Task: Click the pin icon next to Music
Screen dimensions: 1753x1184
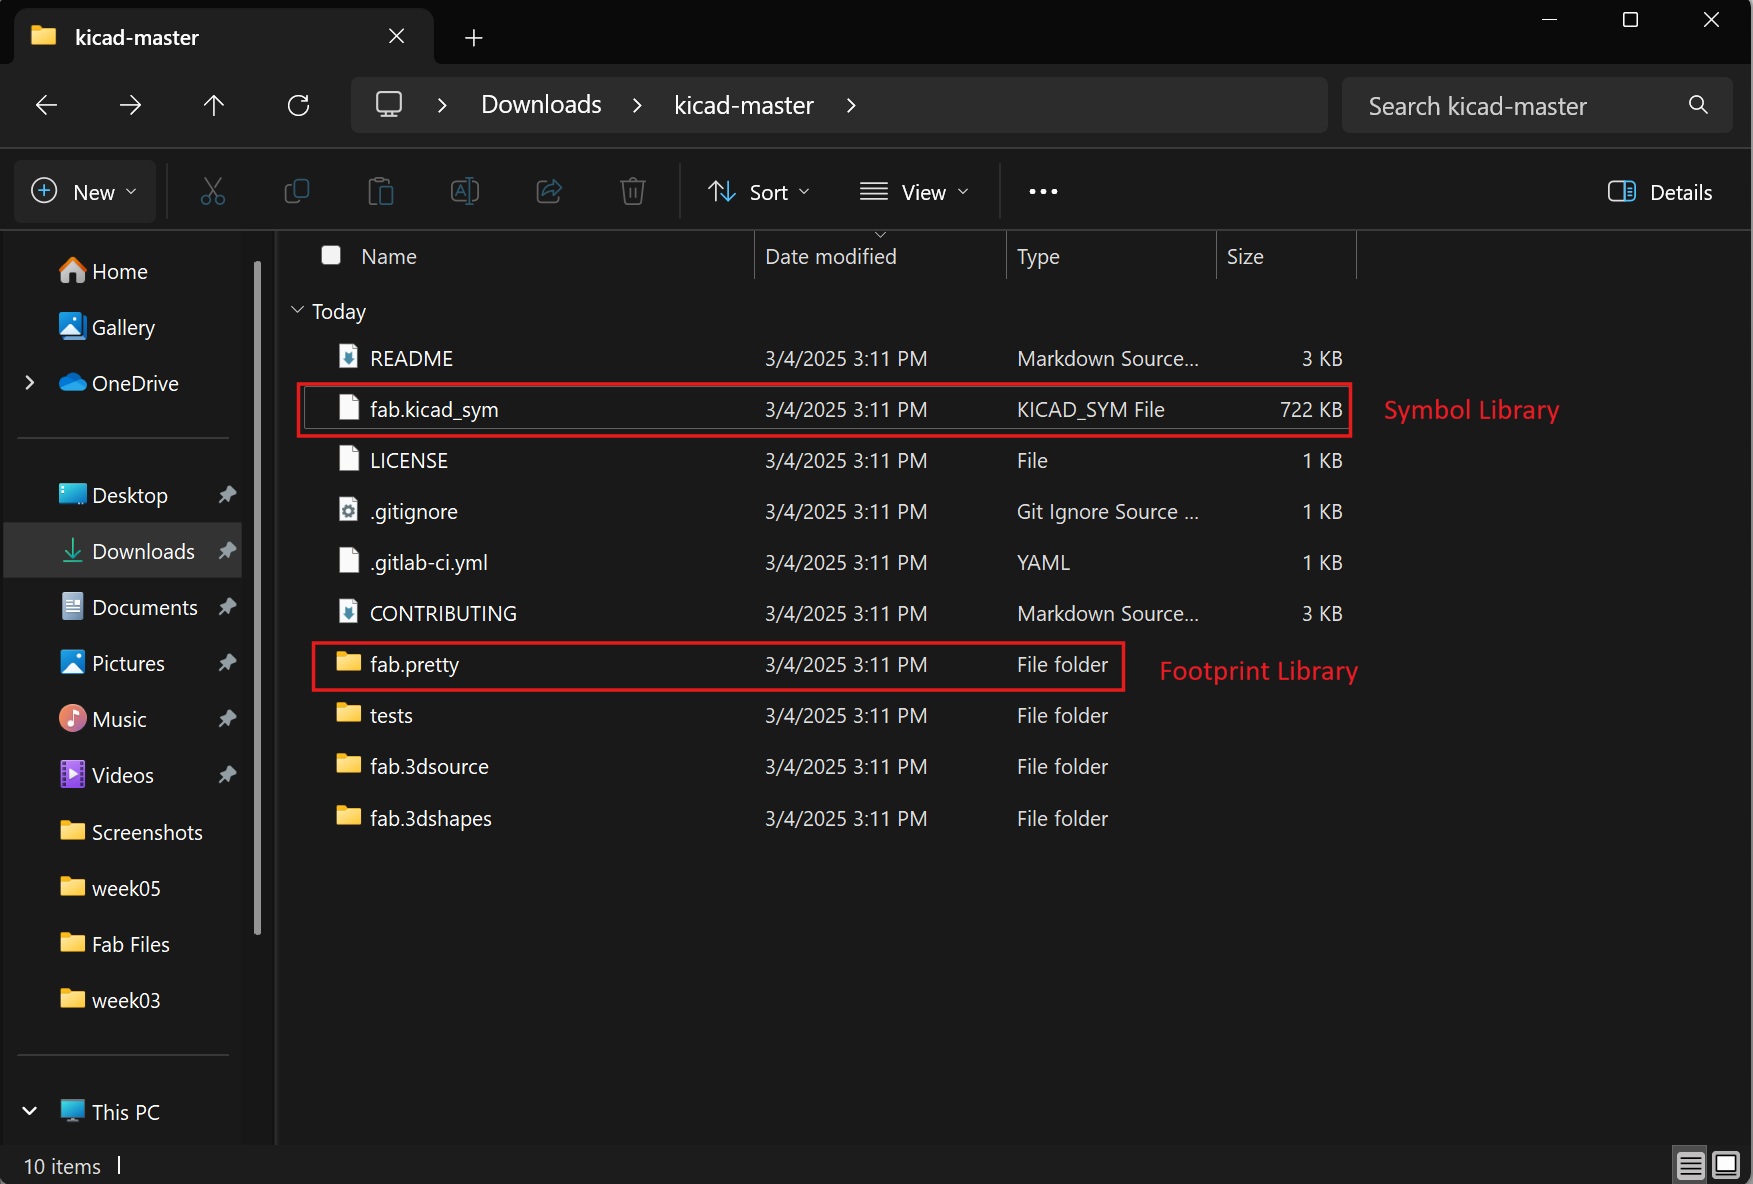Action: point(227,719)
